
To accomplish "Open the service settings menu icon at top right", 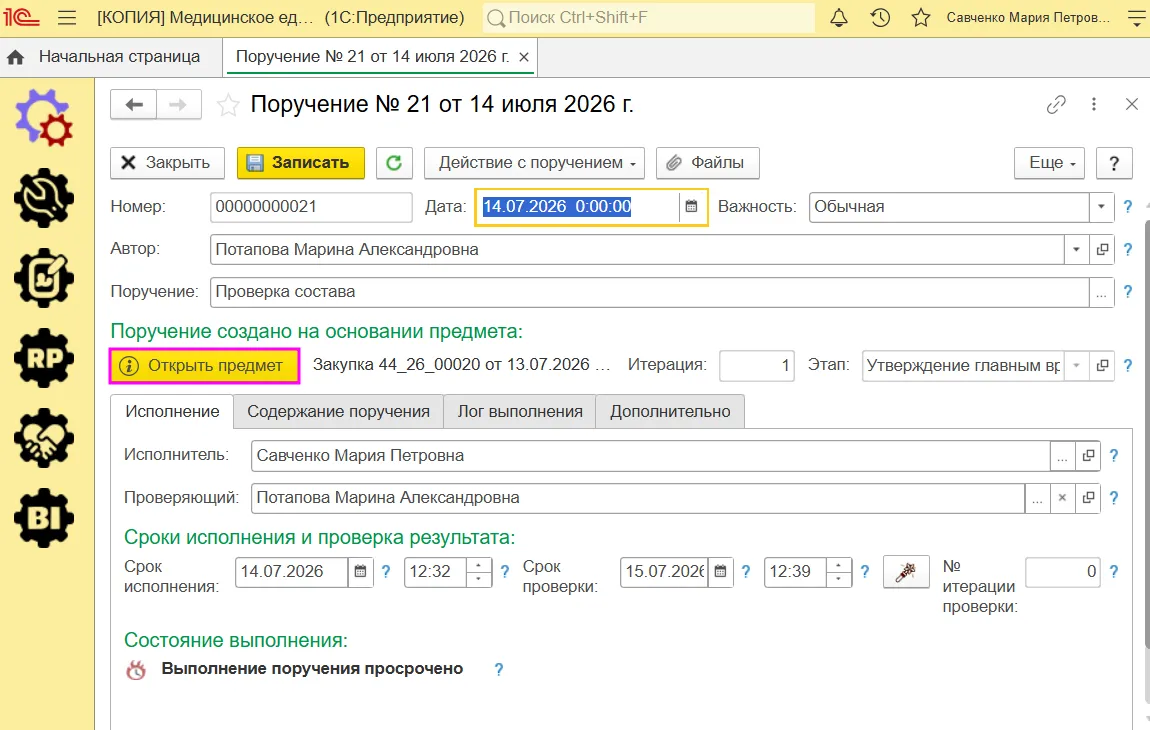I will [x=1136, y=18].
